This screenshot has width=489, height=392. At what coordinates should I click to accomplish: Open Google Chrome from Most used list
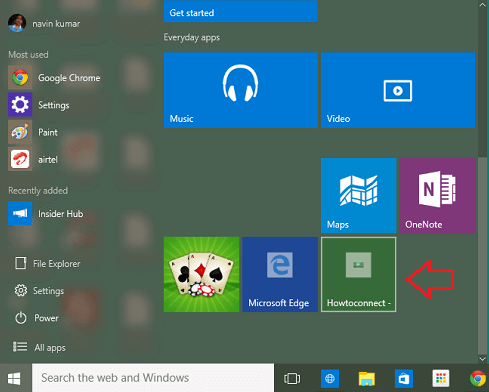click(55, 78)
